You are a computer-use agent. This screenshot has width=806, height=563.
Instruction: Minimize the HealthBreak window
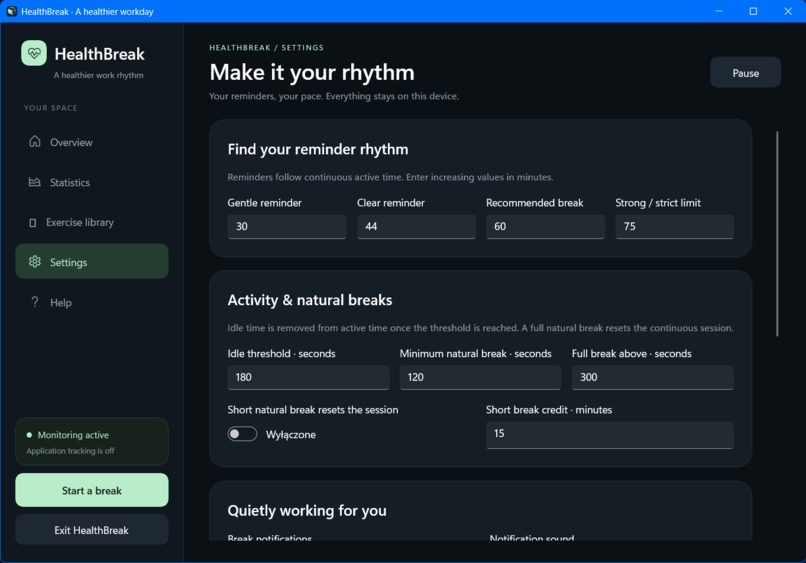719,11
